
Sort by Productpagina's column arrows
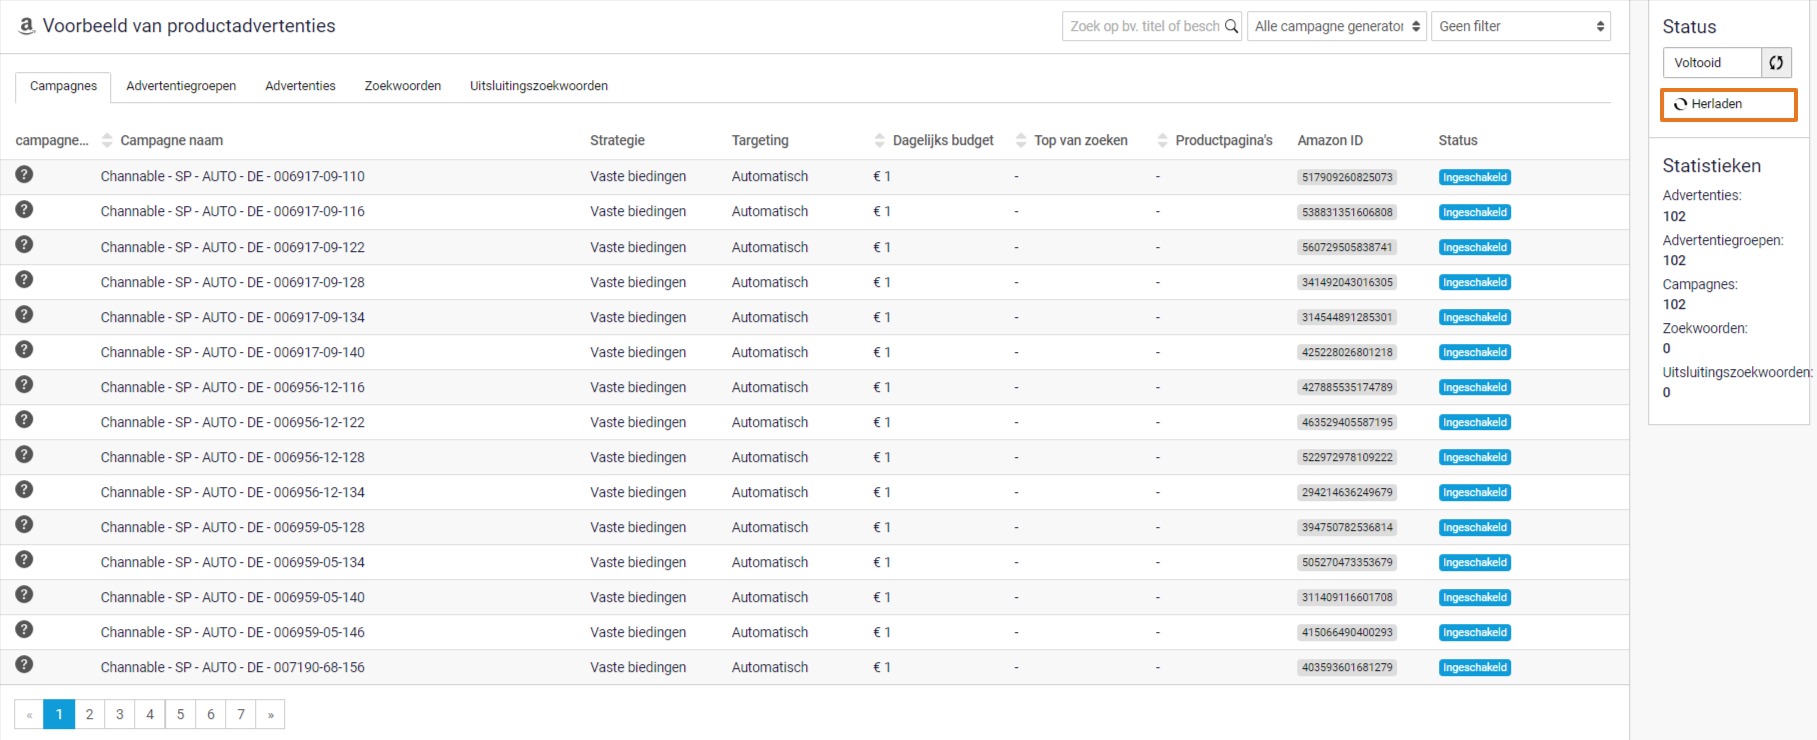[1162, 141]
